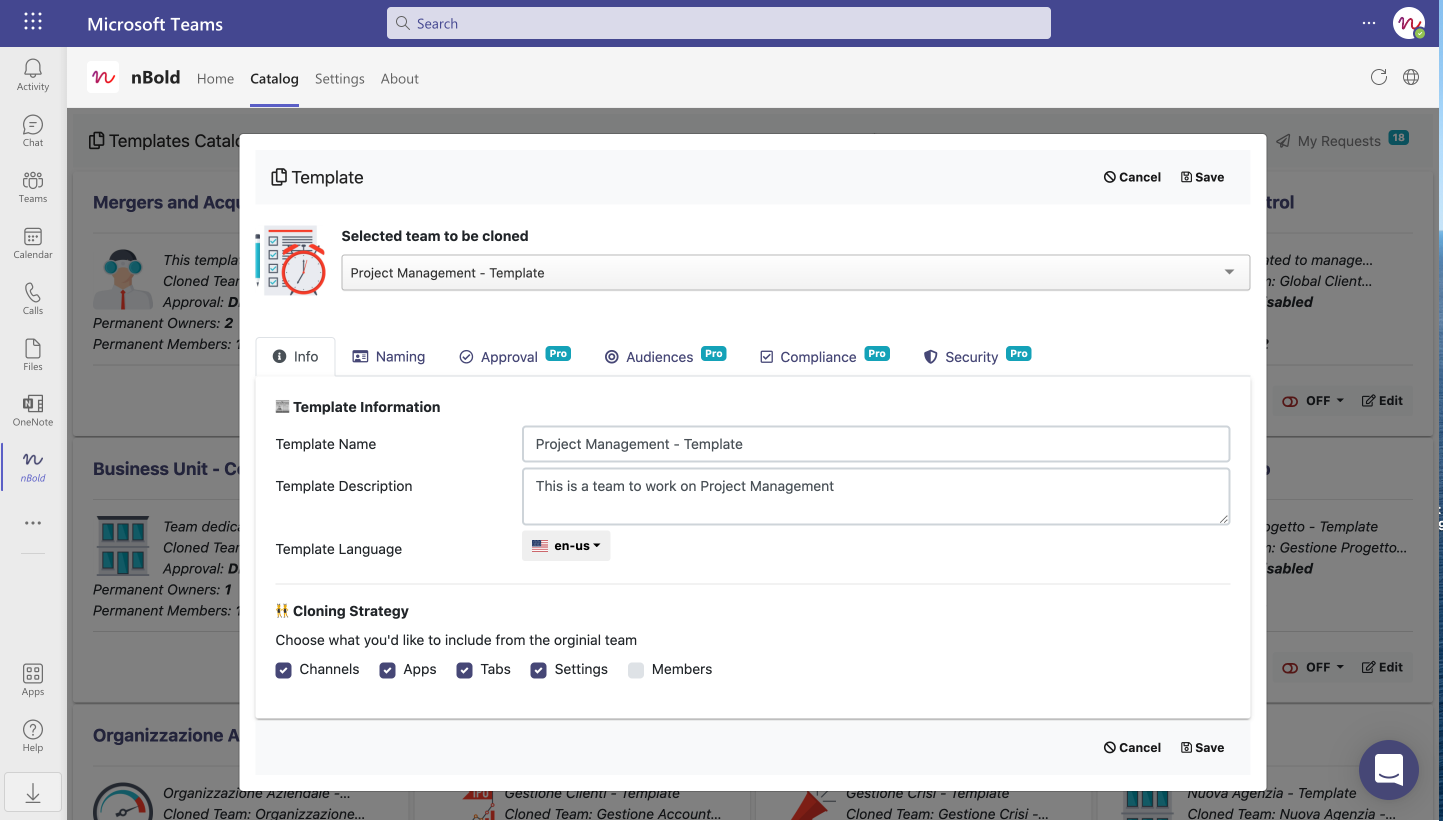This screenshot has height=821, width=1443.
Task: Go to Calendar in the sidebar
Action: tap(33, 243)
